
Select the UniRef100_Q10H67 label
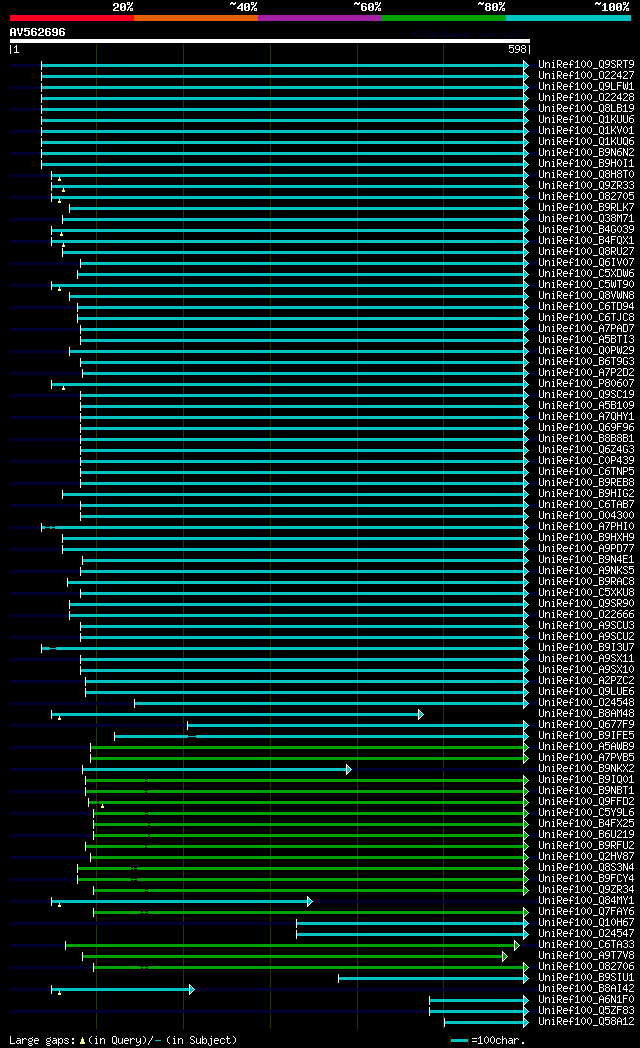[x=587, y=922]
